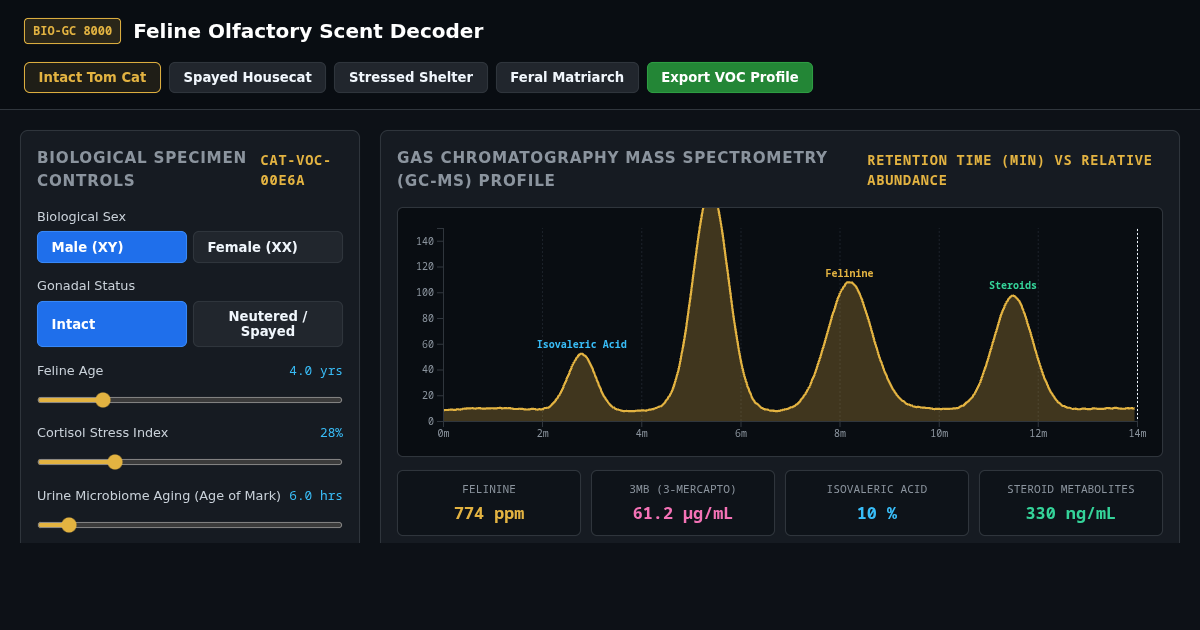Click the 14m tick on time axis
This screenshot has width=1200, height=630.
click(1138, 433)
